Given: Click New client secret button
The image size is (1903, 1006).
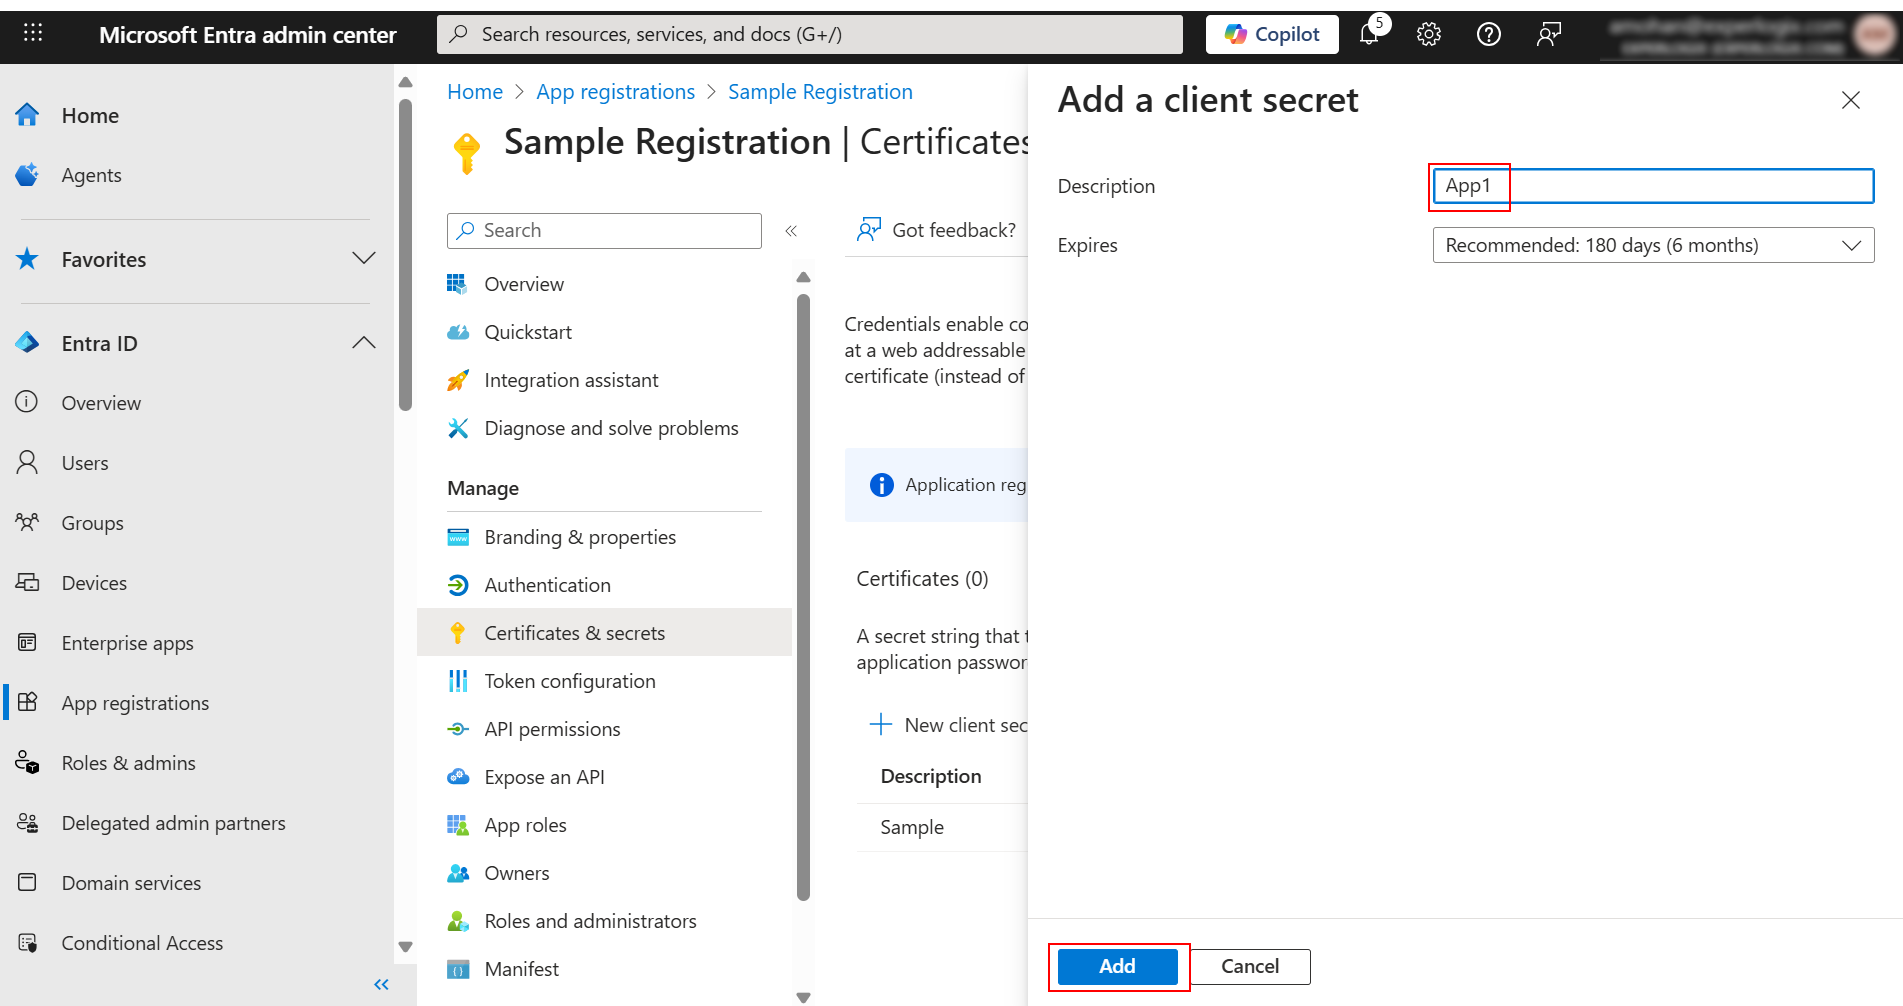Looking at the screenshot, I should click(948, 725).
